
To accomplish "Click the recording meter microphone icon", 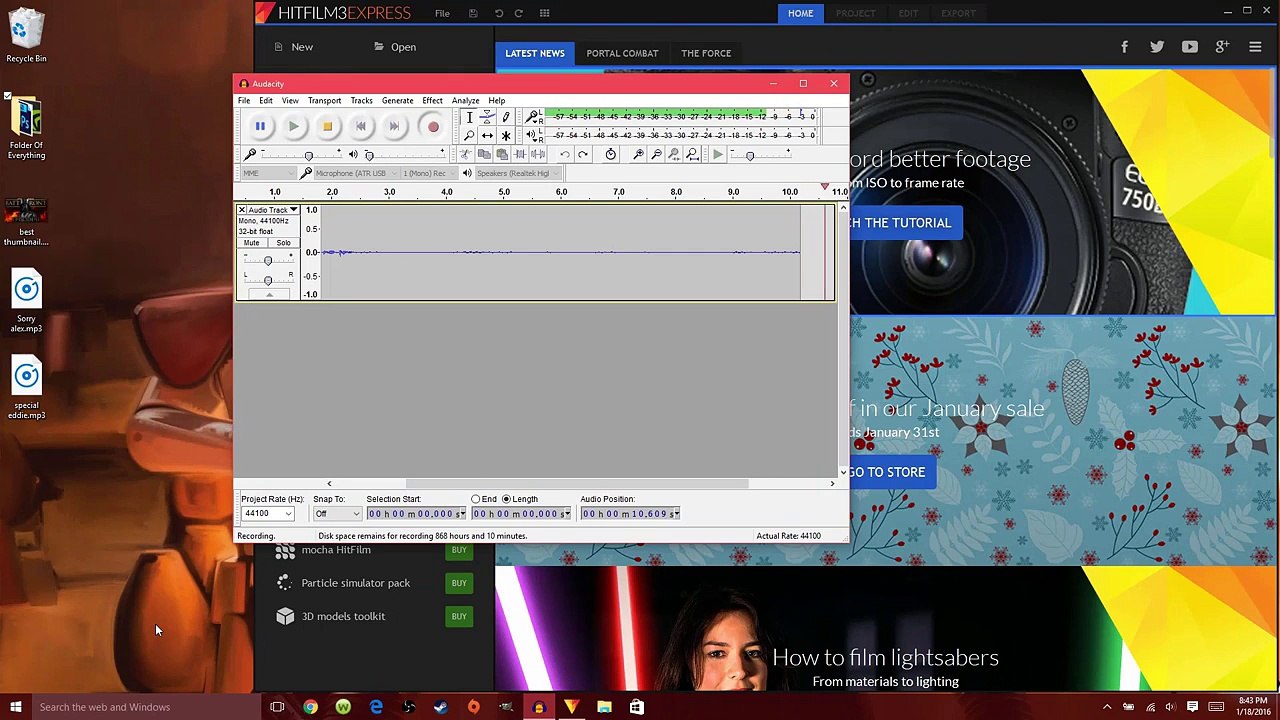I will click(533, 117).
